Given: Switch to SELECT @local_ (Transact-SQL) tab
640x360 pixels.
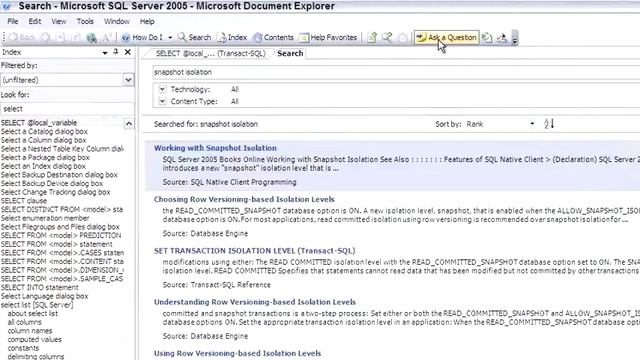Looking at the screenshot, I should [210, 53].
